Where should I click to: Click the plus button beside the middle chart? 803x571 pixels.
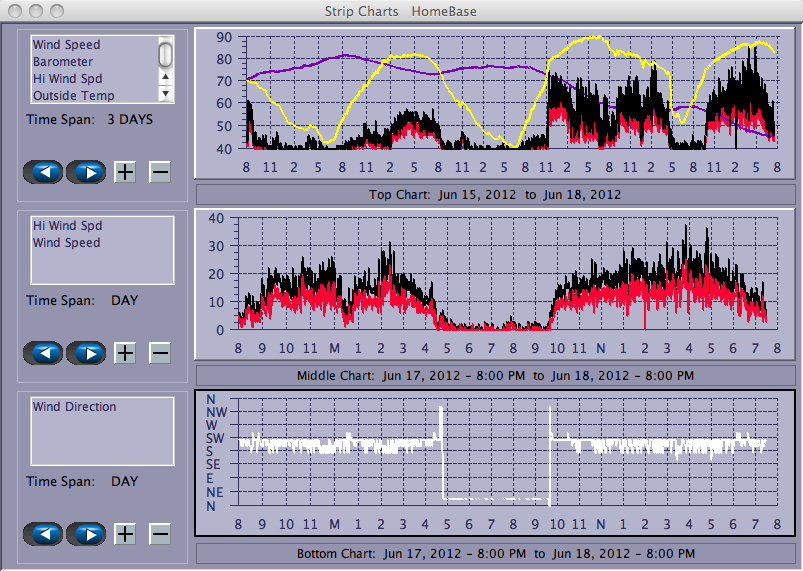(125, 352)
